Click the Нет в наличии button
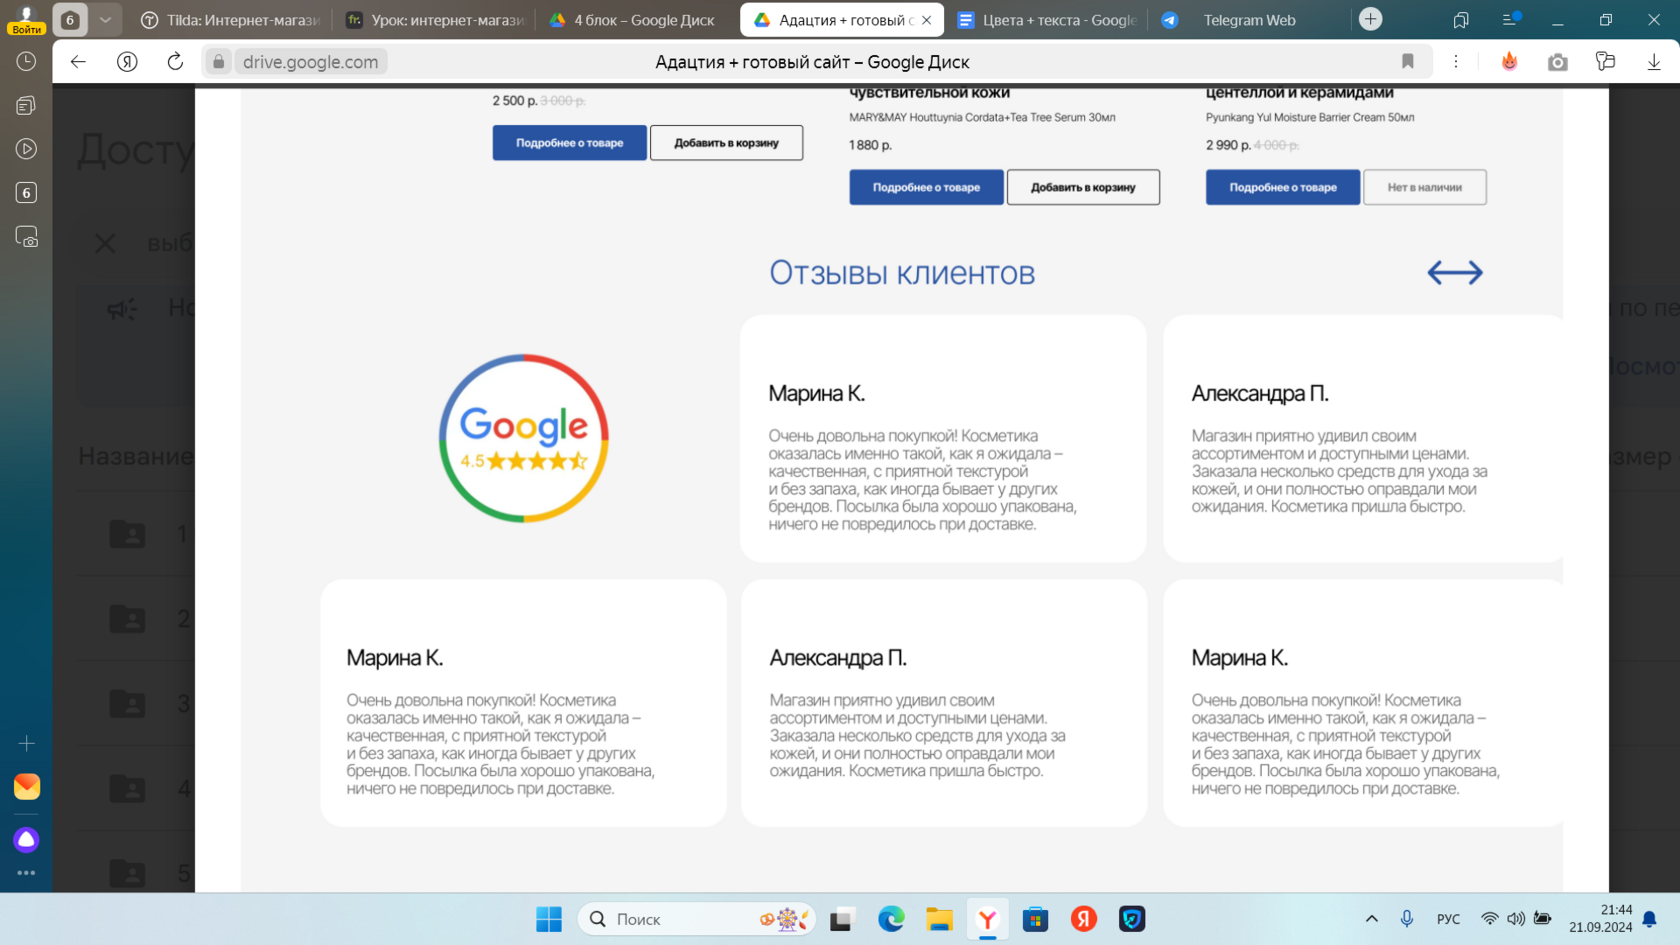The width and height of the screenshot is (1680, 945). [x=1425, y=187]
